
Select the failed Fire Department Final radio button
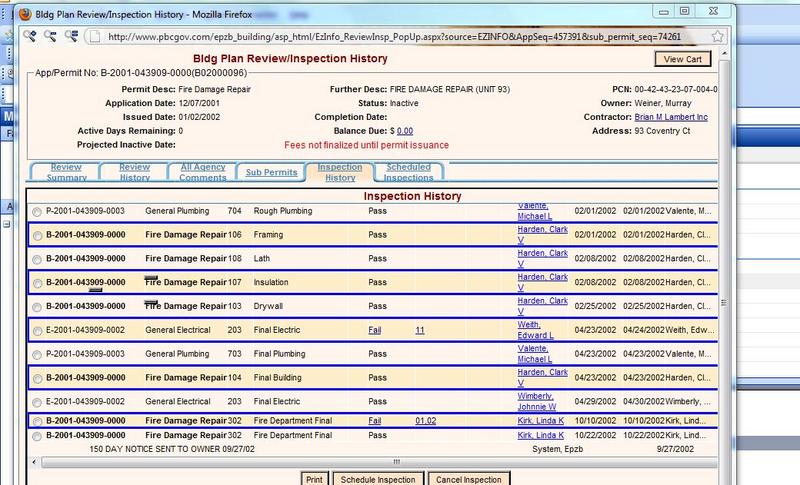tap(37, 422)
